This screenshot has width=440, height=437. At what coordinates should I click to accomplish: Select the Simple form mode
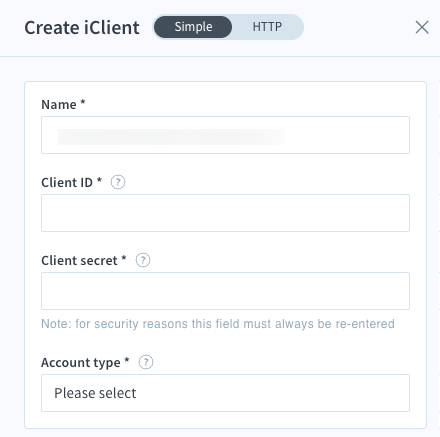point(193,27)
